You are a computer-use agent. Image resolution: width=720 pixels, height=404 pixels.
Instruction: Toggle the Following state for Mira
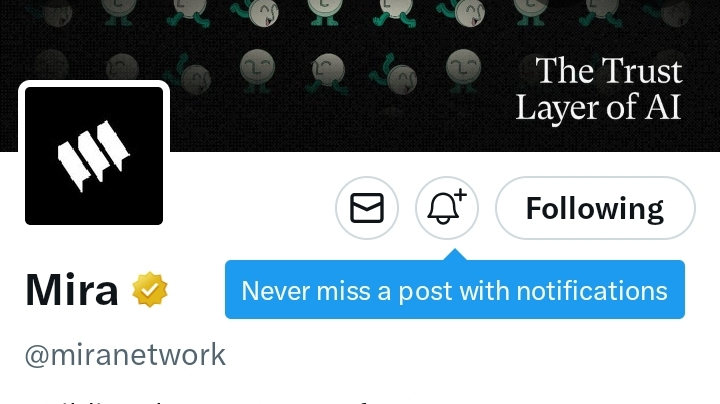[x=595, y=208]
